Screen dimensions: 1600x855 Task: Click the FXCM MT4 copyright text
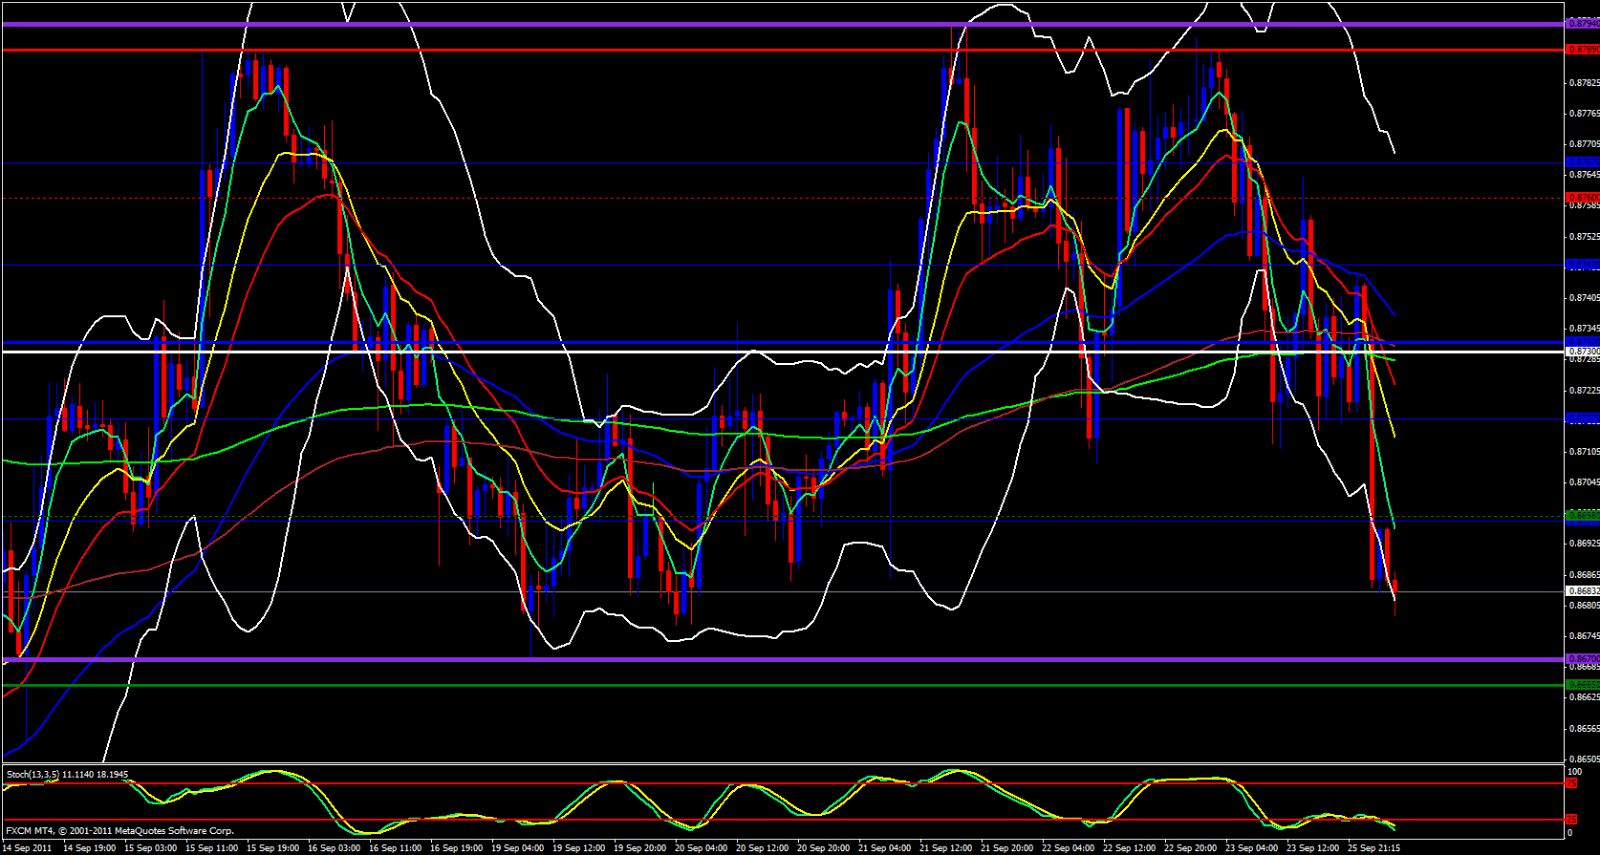120,830
